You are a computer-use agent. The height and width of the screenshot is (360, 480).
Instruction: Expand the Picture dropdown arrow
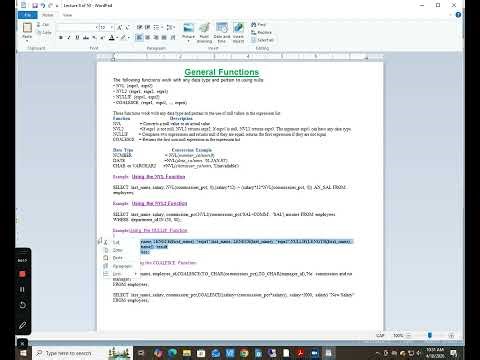[188, 41]
